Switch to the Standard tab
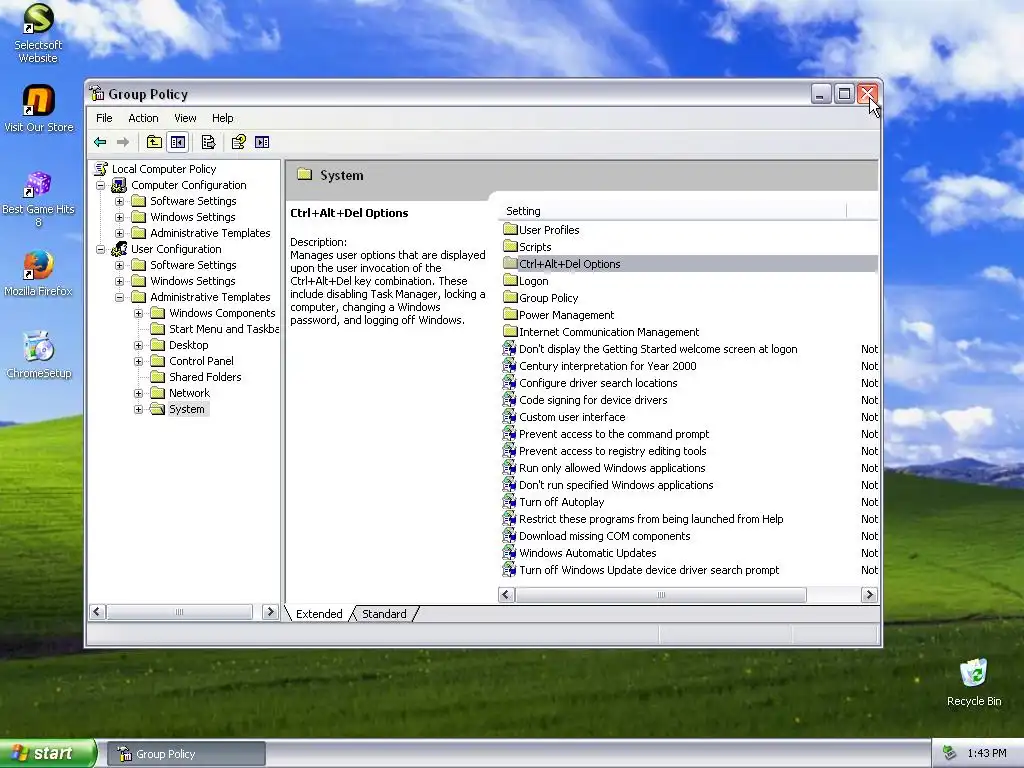Viewport: 1024px width, 768px height. [384, 614]
